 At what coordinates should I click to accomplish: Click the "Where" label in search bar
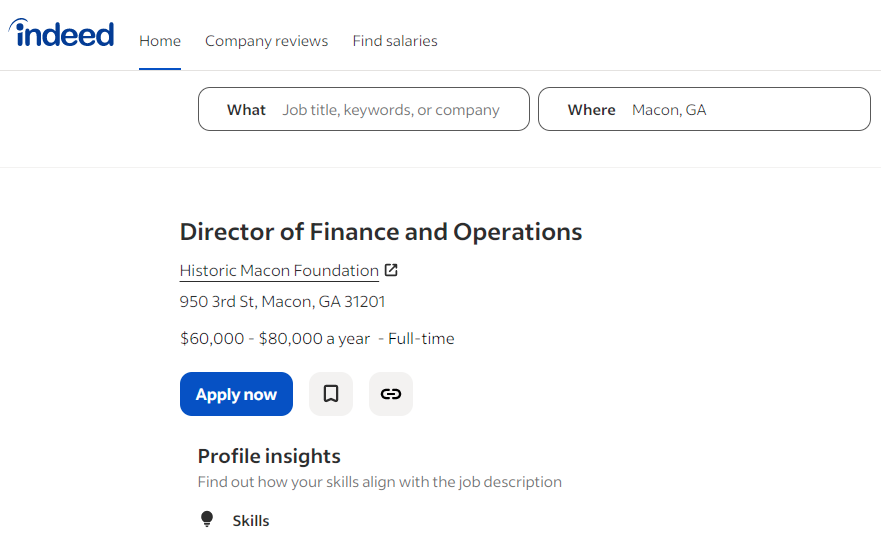[591, 110]
